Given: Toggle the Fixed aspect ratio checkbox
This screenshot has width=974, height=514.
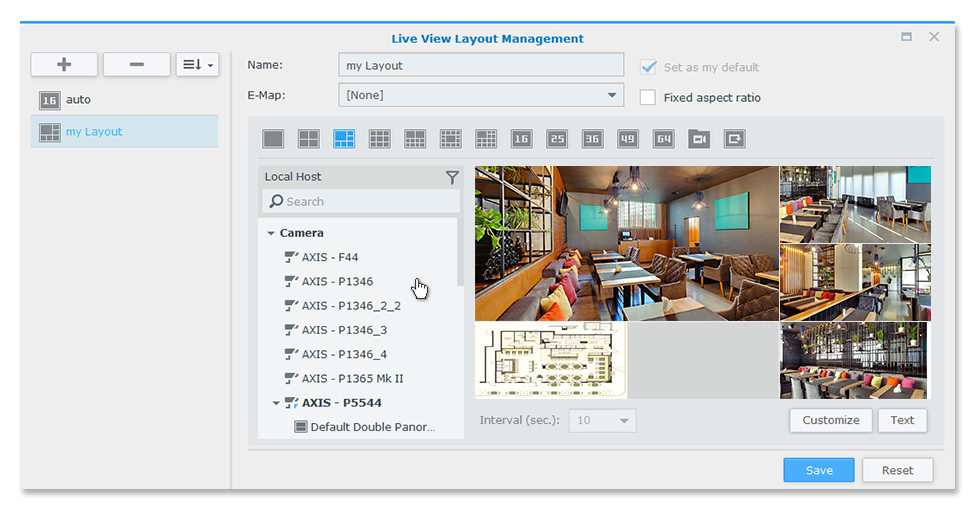Looking at the screenshot, I should point(648,98).
